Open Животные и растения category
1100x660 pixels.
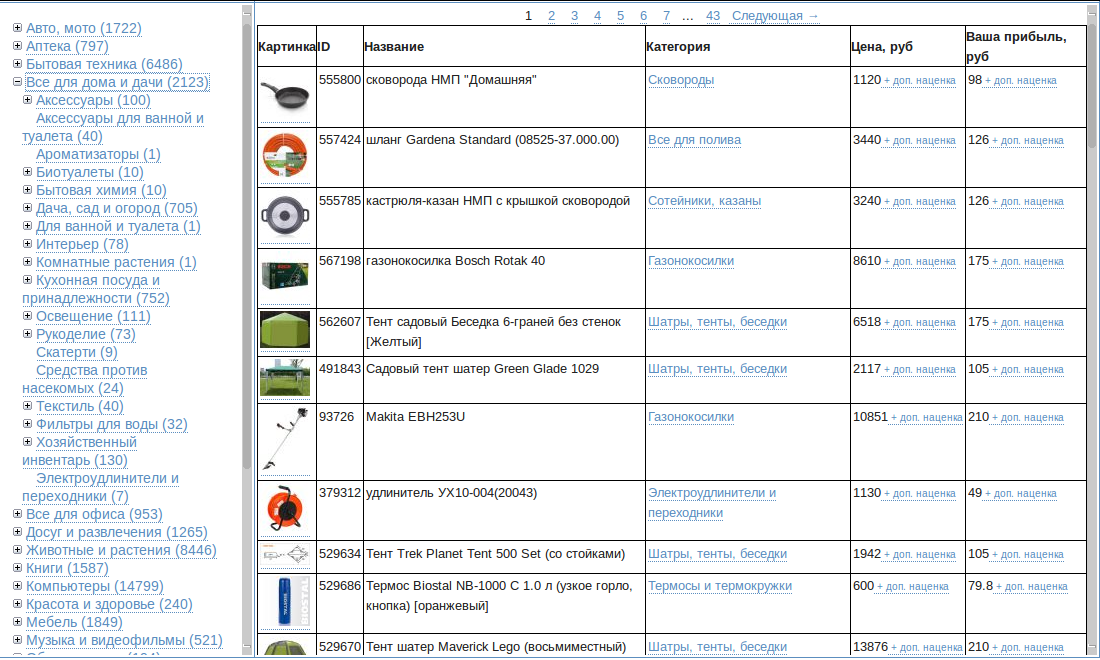[121, 550]
